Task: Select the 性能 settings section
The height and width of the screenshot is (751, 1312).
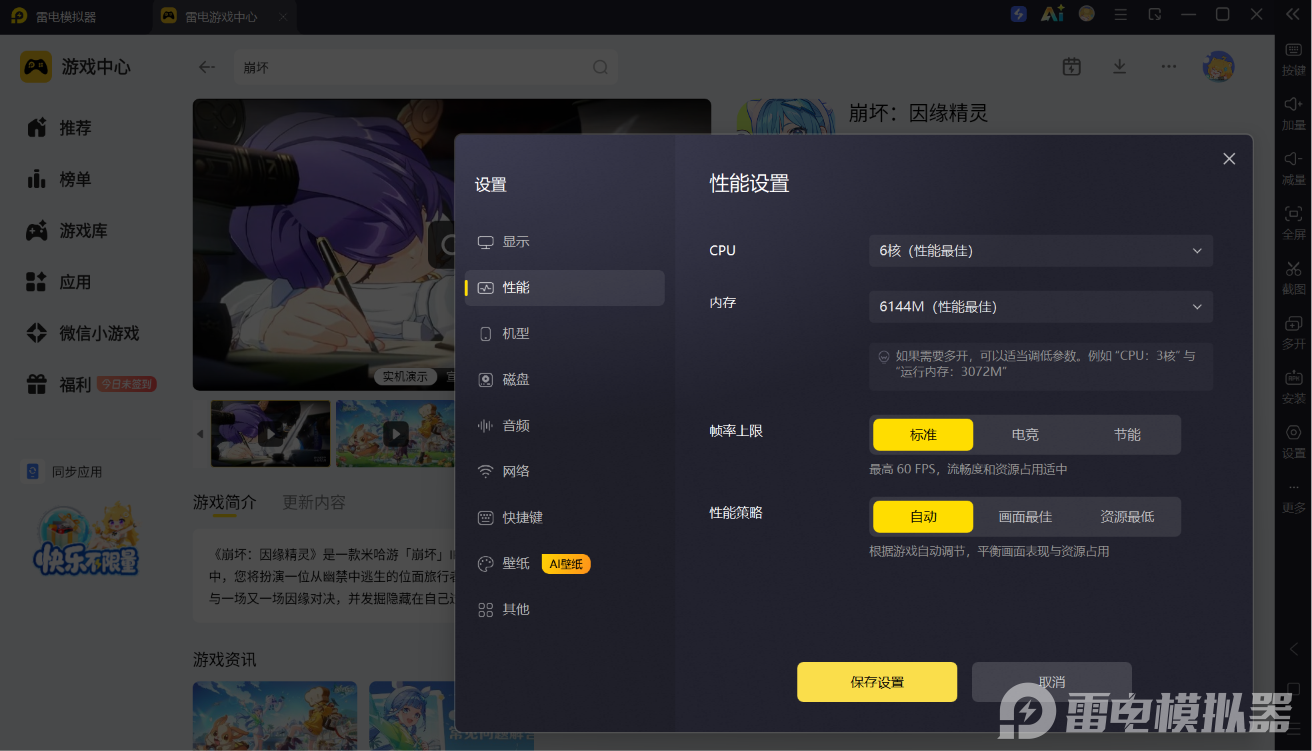Action: (x=565, y=288)
